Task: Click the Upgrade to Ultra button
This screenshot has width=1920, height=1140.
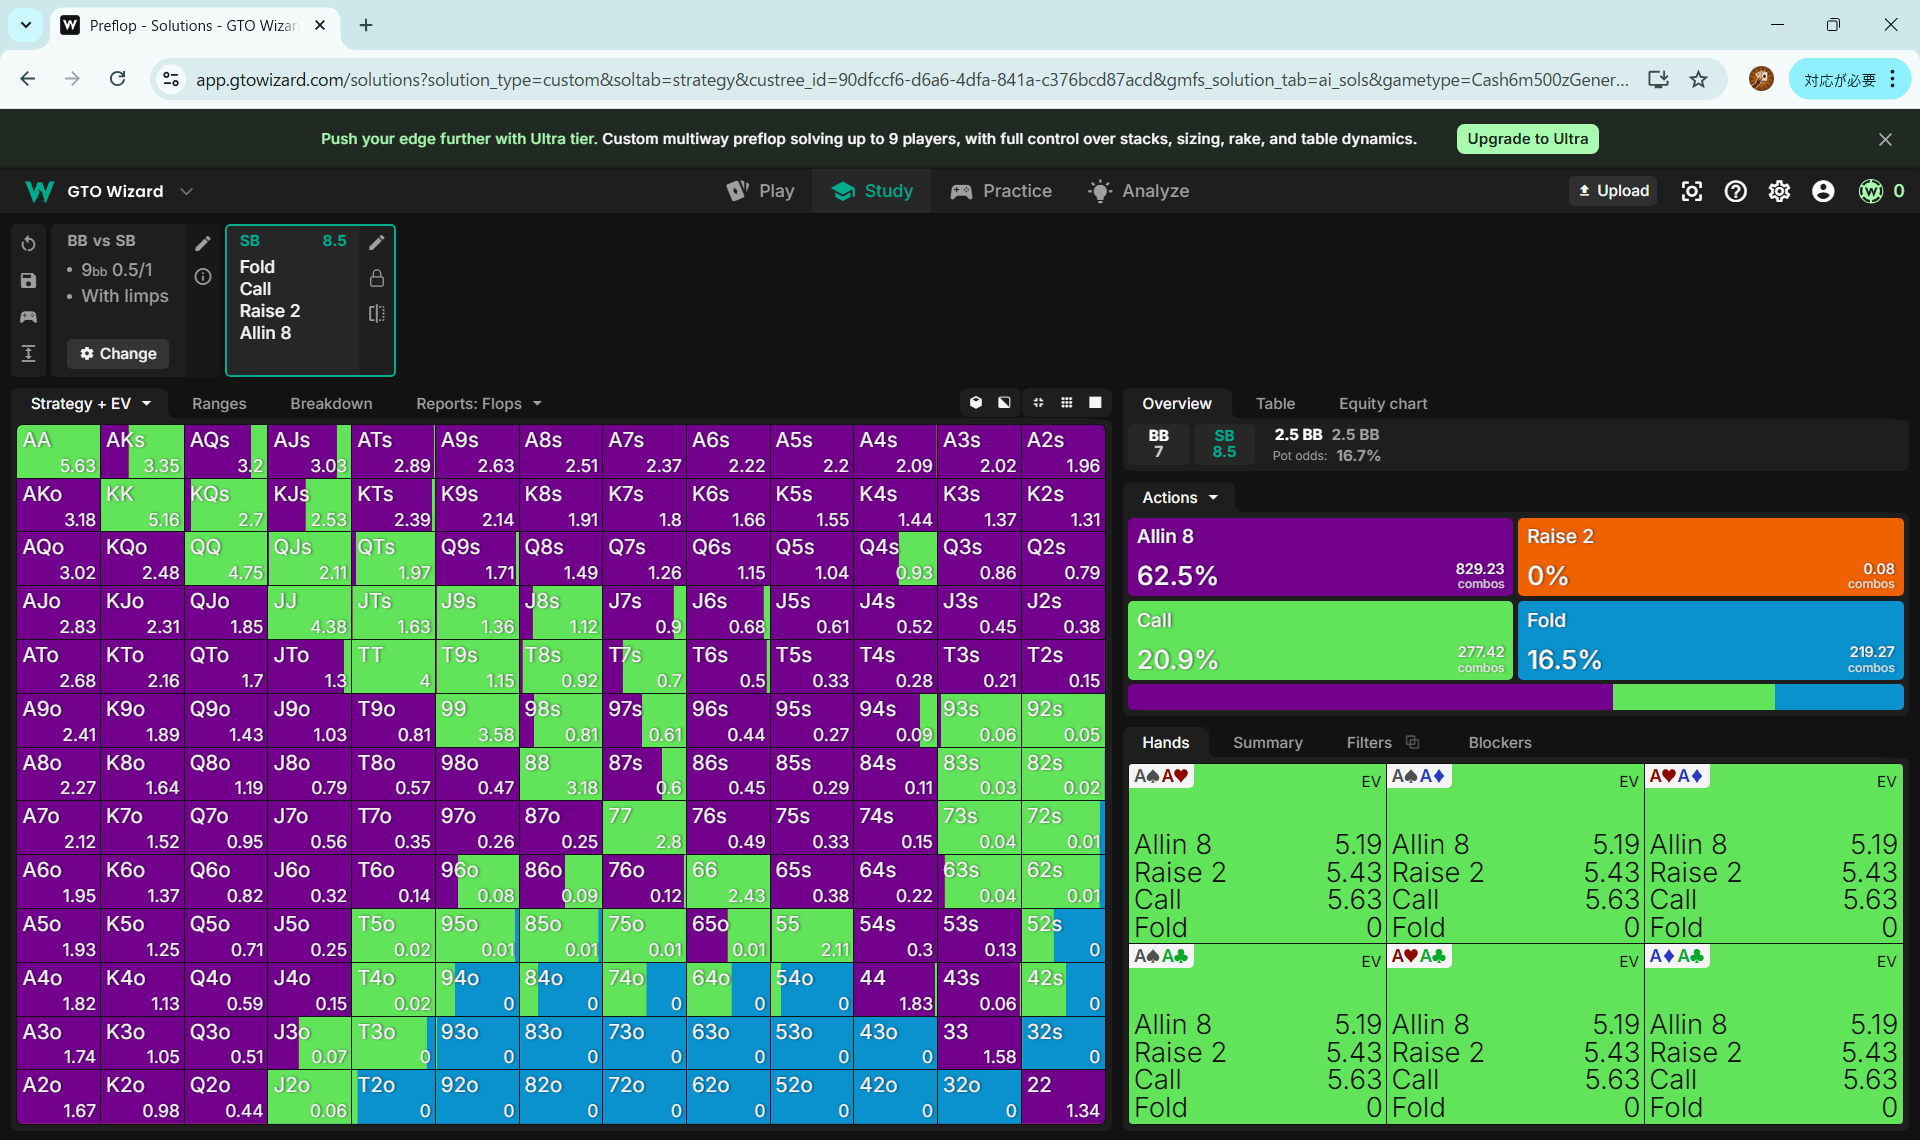Action: point(1527,139)
